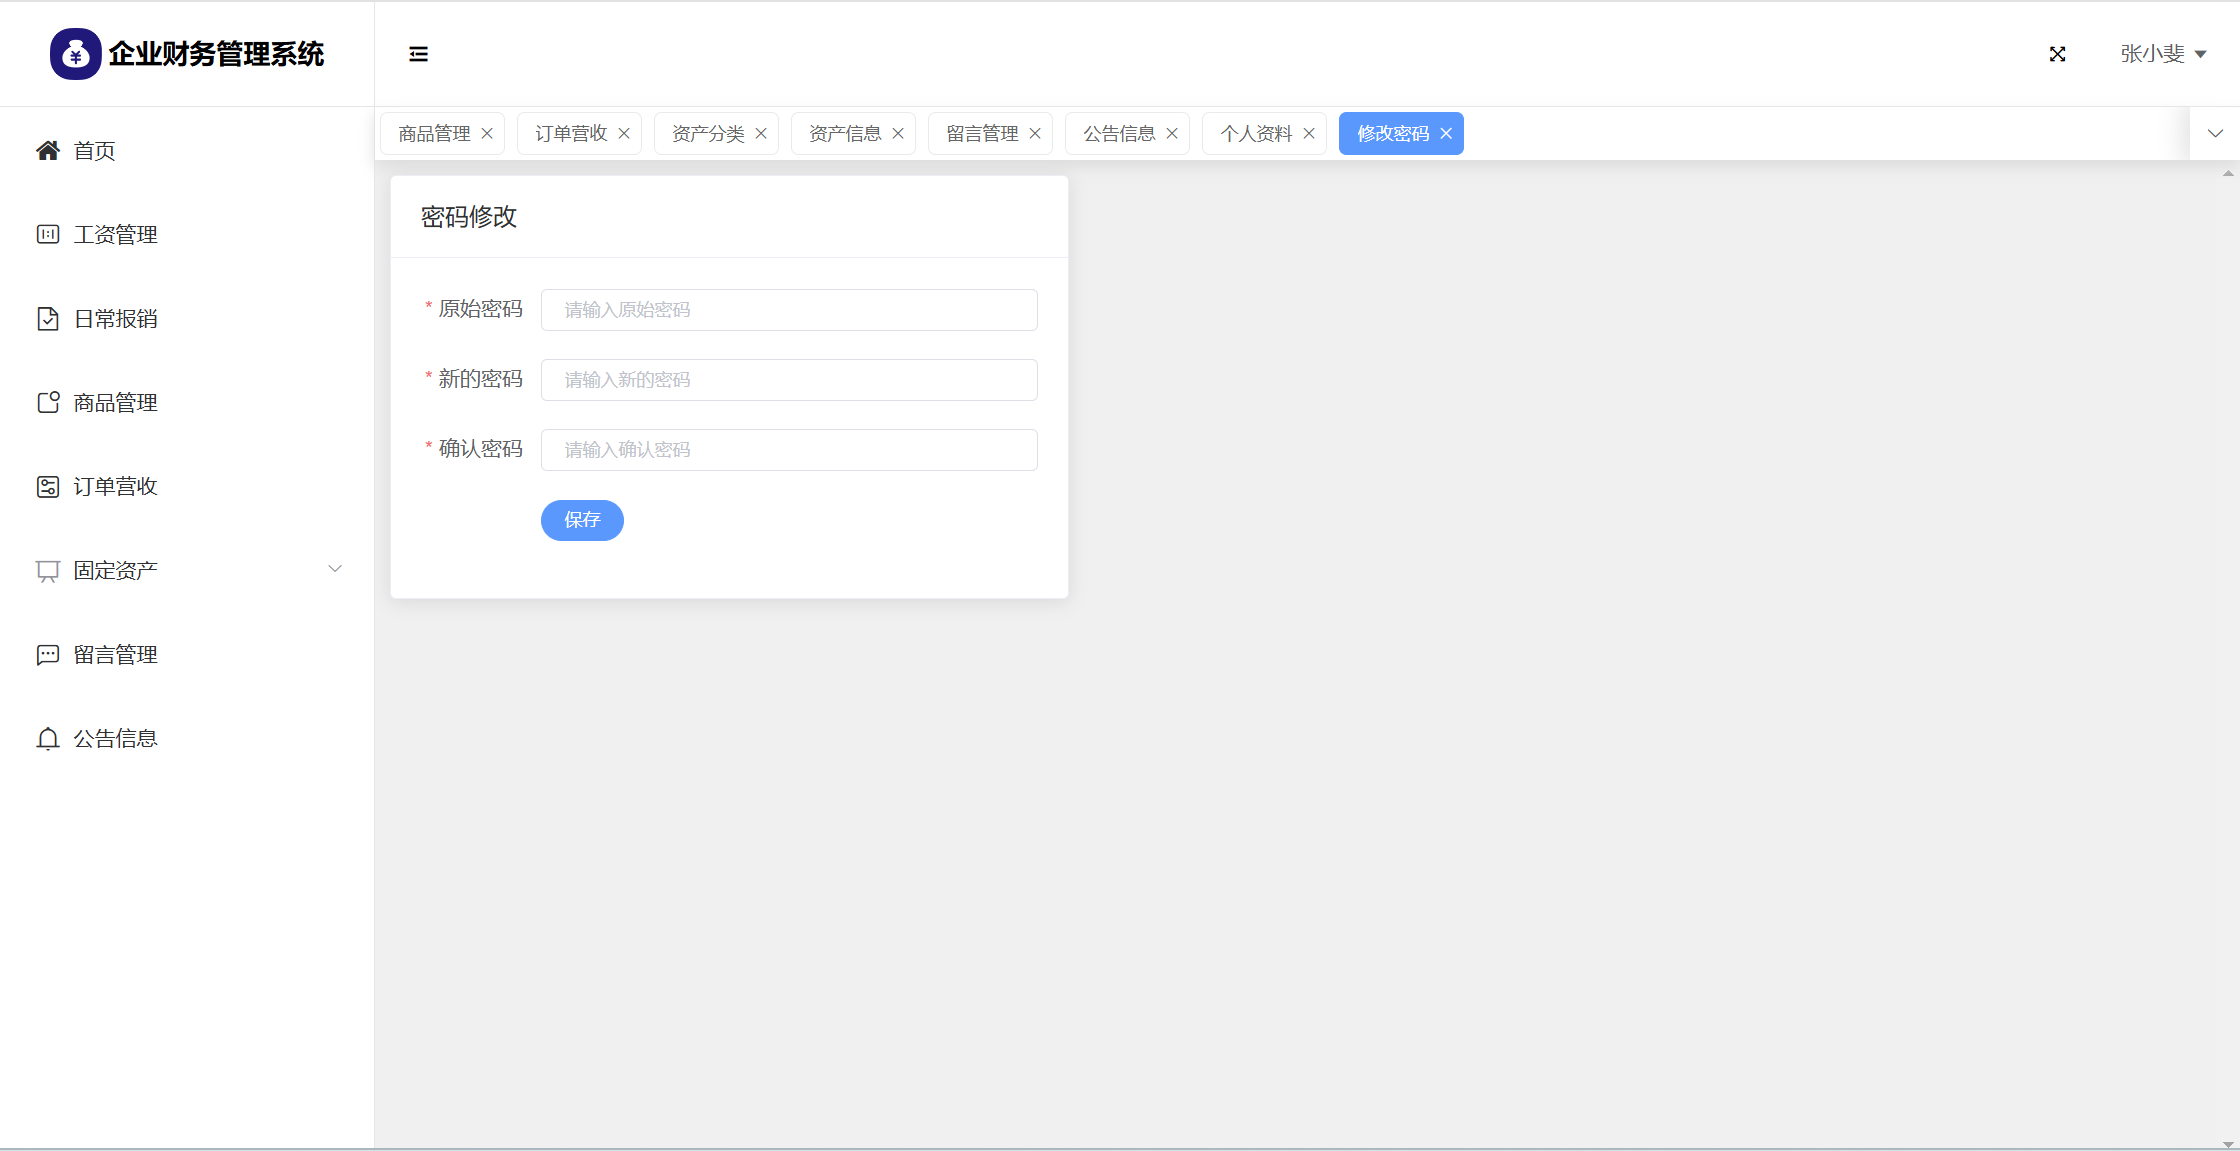This screenshot has height=1151, width=2240.
Task: Expand the 固定资产 submenu chevron
Action: [335, 570]
